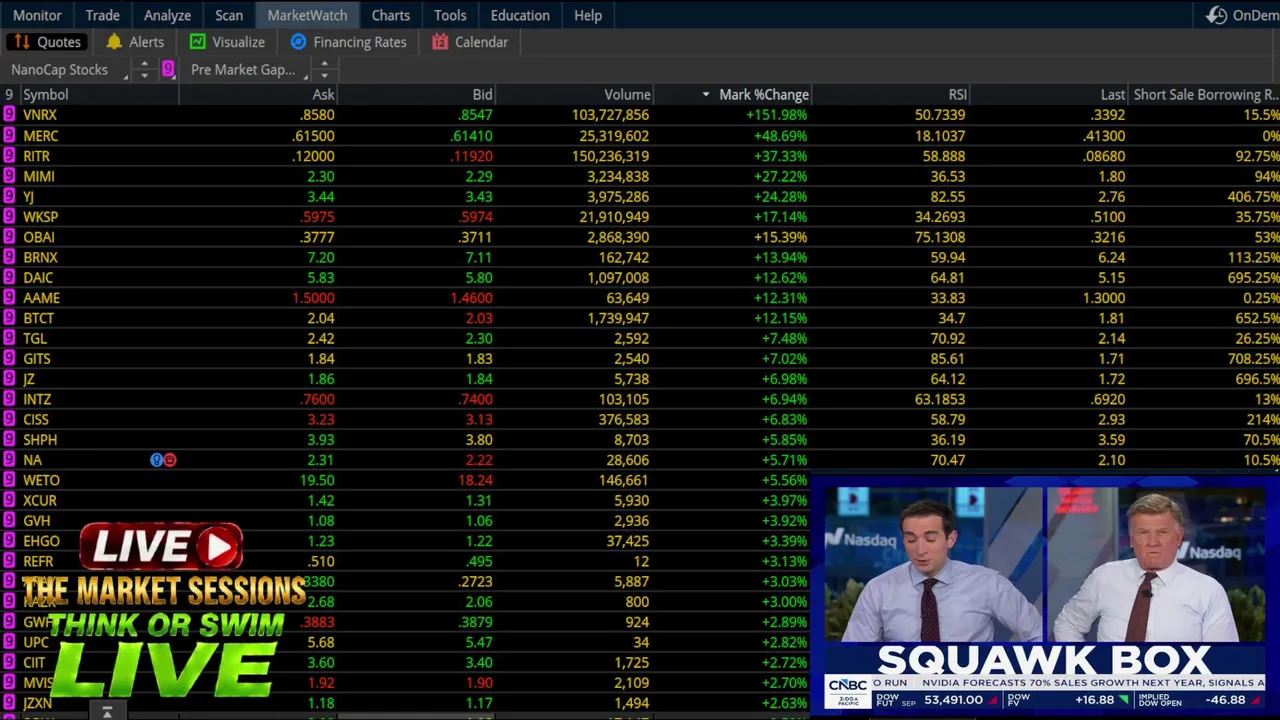Click the magenta link icon beside MIMI
The image size is (1280, 720).
[9, 176]
